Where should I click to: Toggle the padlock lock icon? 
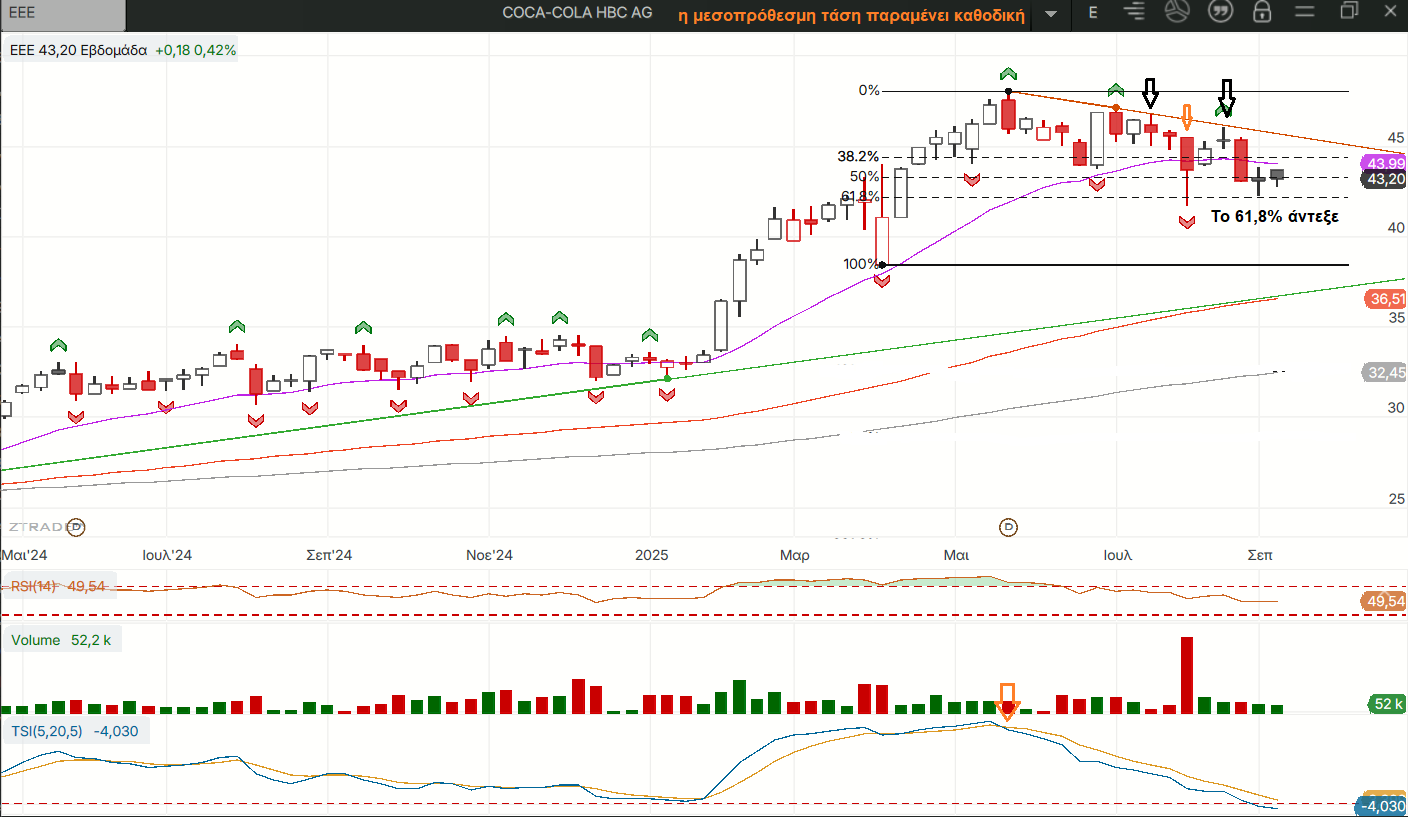click(1262, 12)
